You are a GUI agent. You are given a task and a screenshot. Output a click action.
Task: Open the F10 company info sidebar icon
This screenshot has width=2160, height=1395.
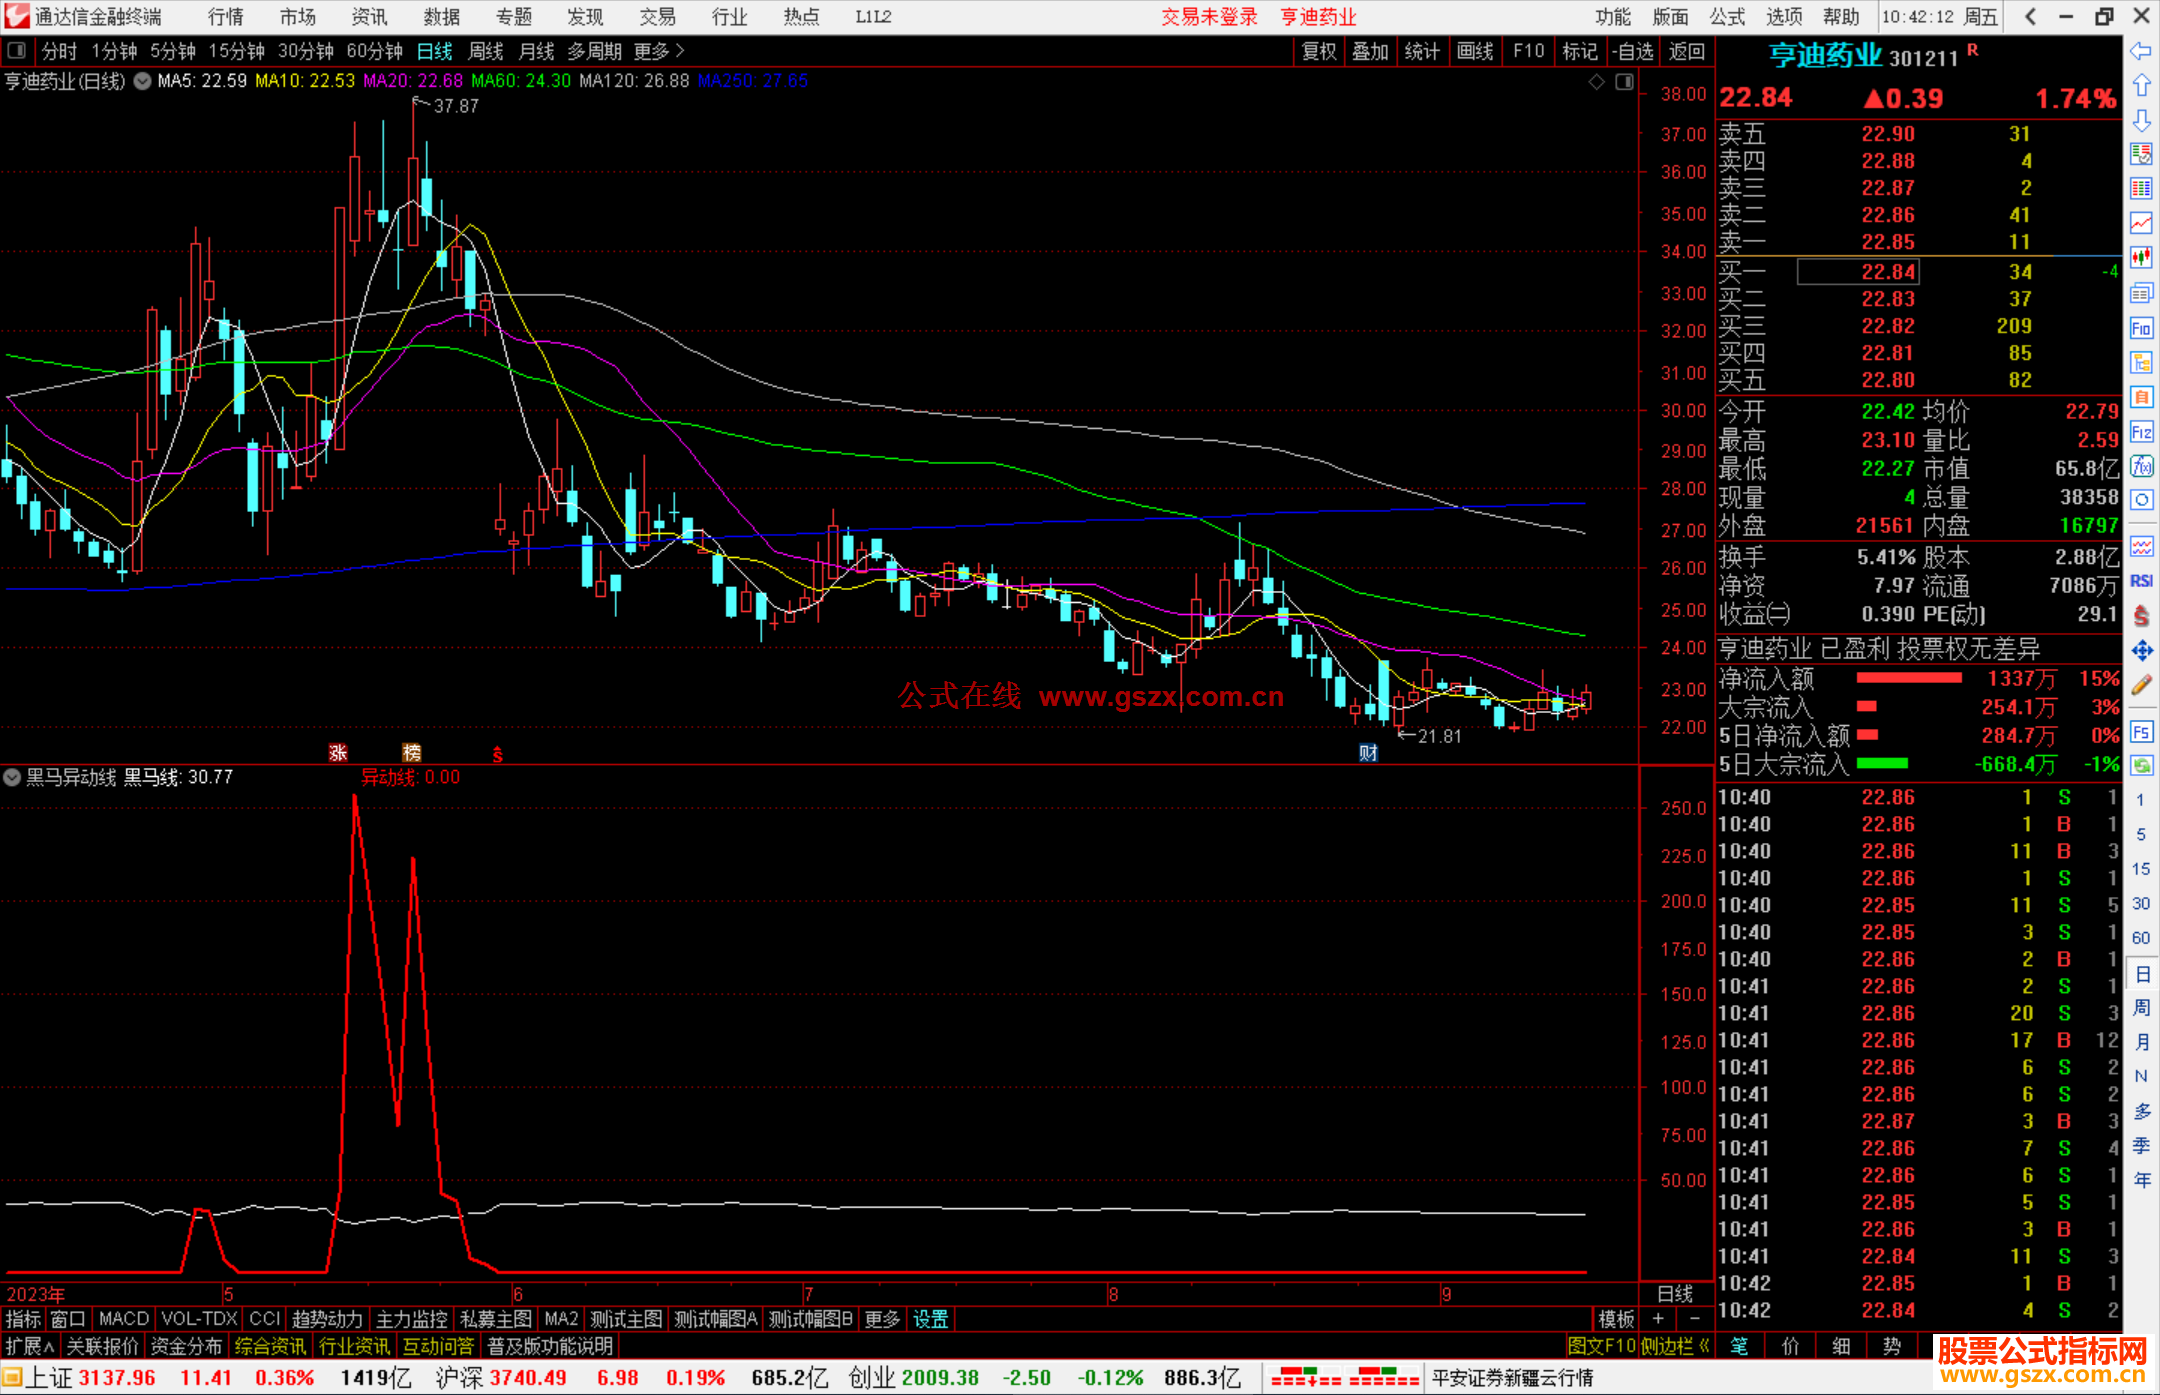pos(2141,328)
